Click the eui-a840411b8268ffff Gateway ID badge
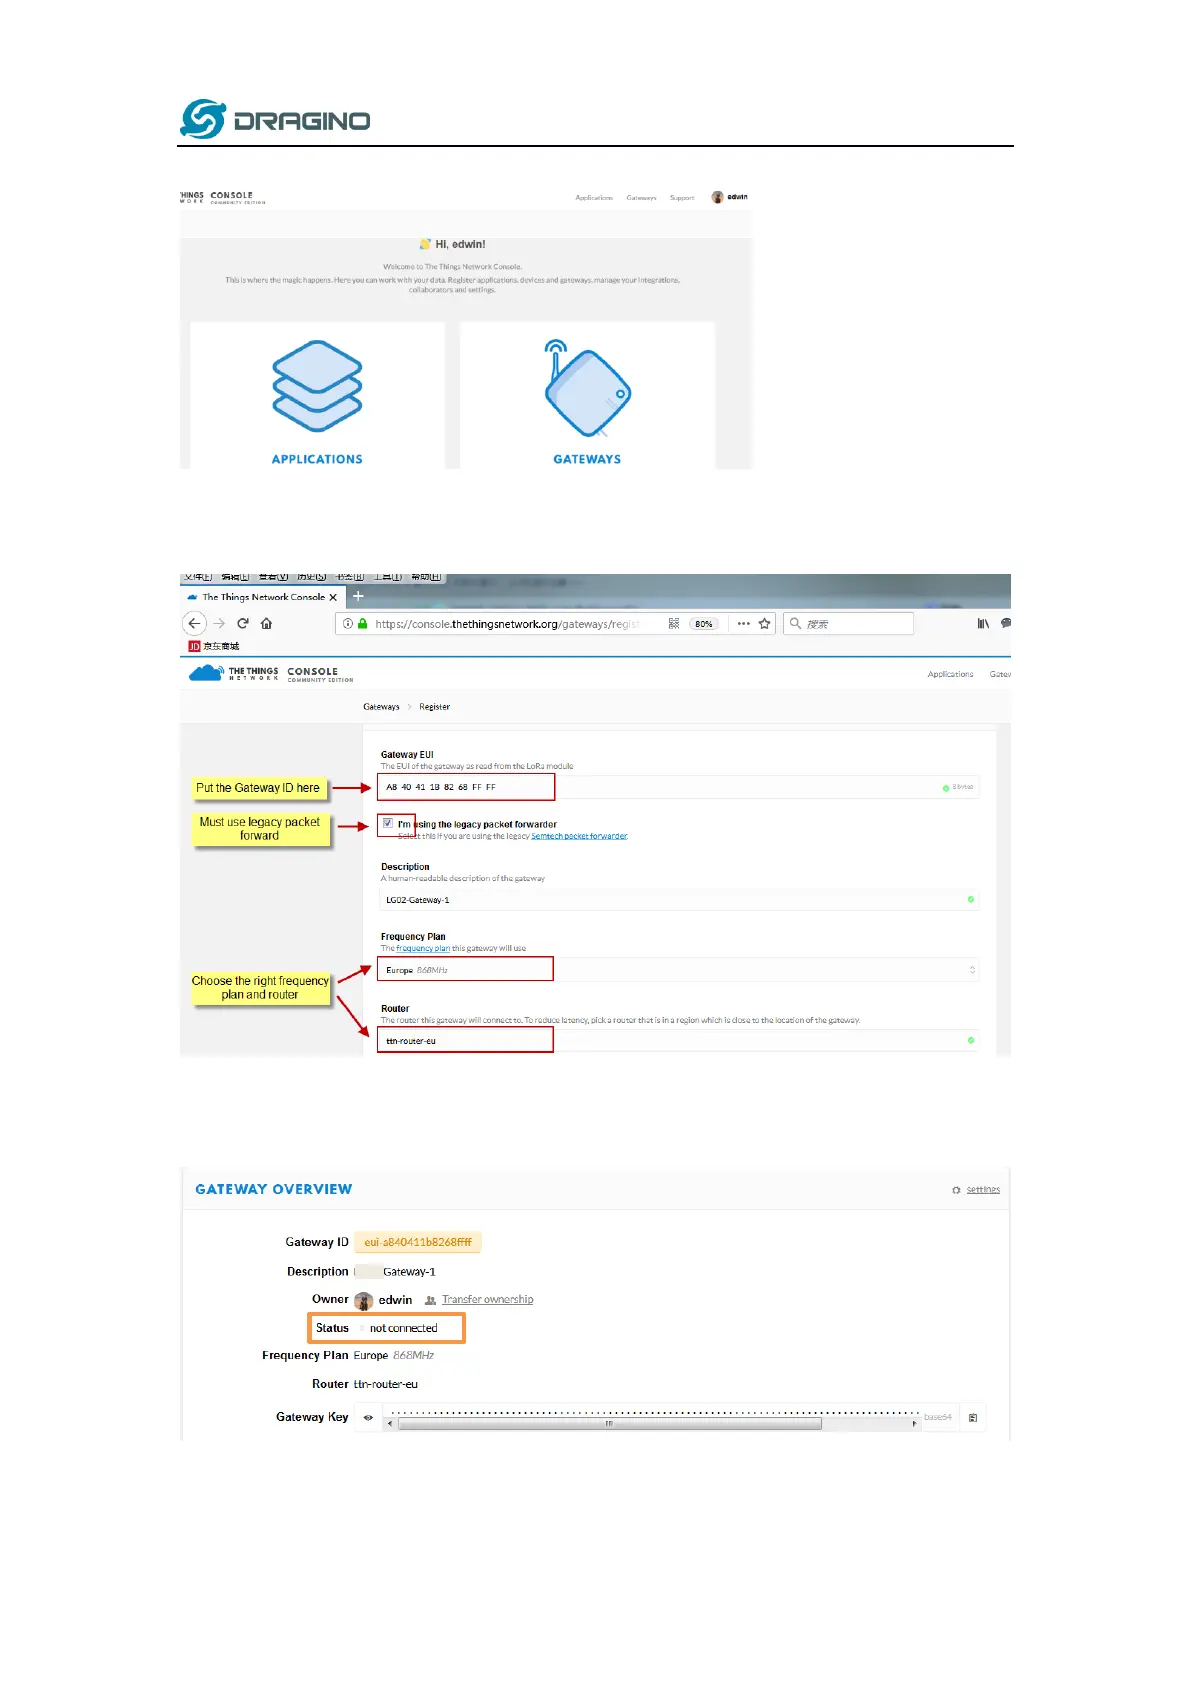The image size is (1191, 1684). pos(418,1242)
